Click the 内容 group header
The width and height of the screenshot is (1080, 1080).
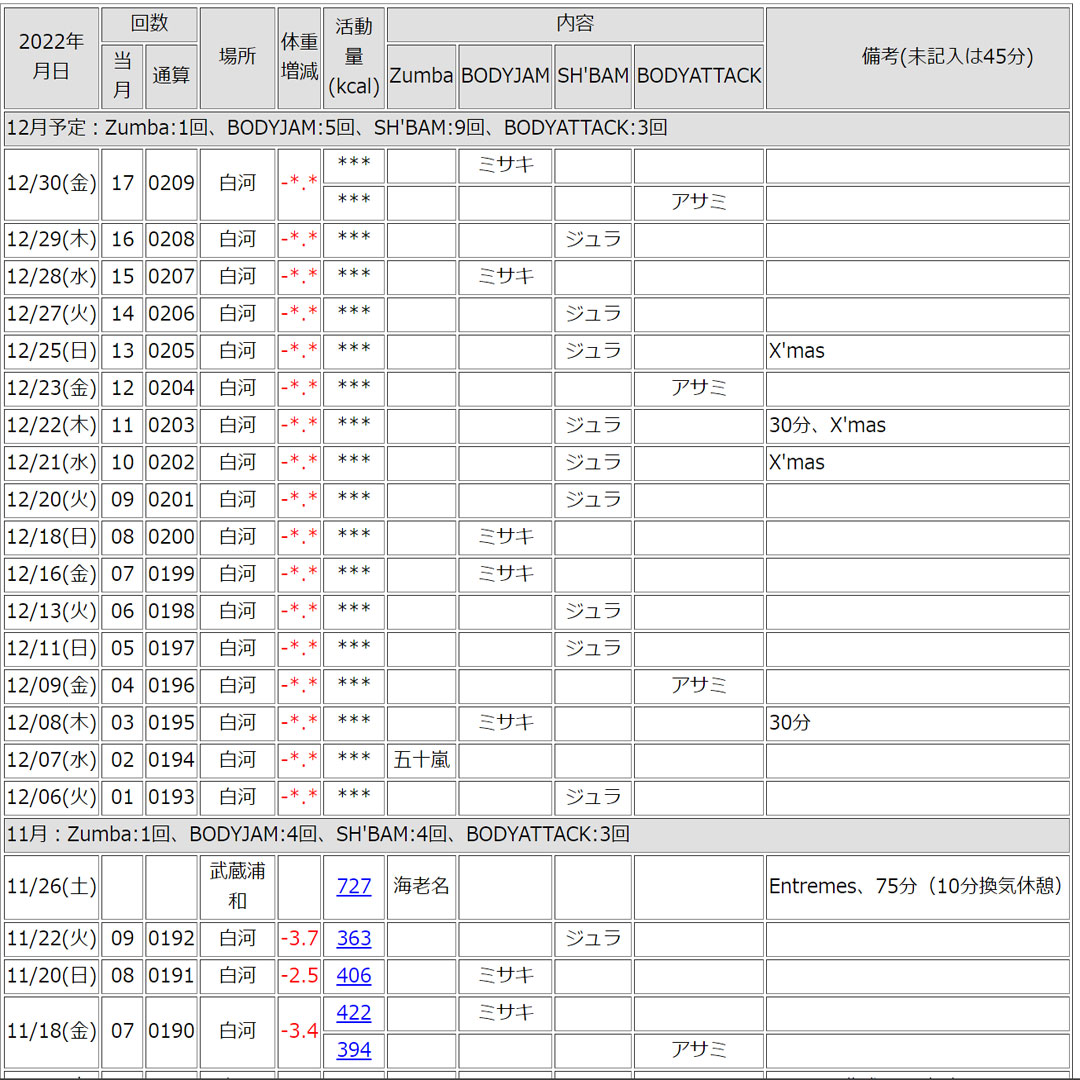point(575,25)
